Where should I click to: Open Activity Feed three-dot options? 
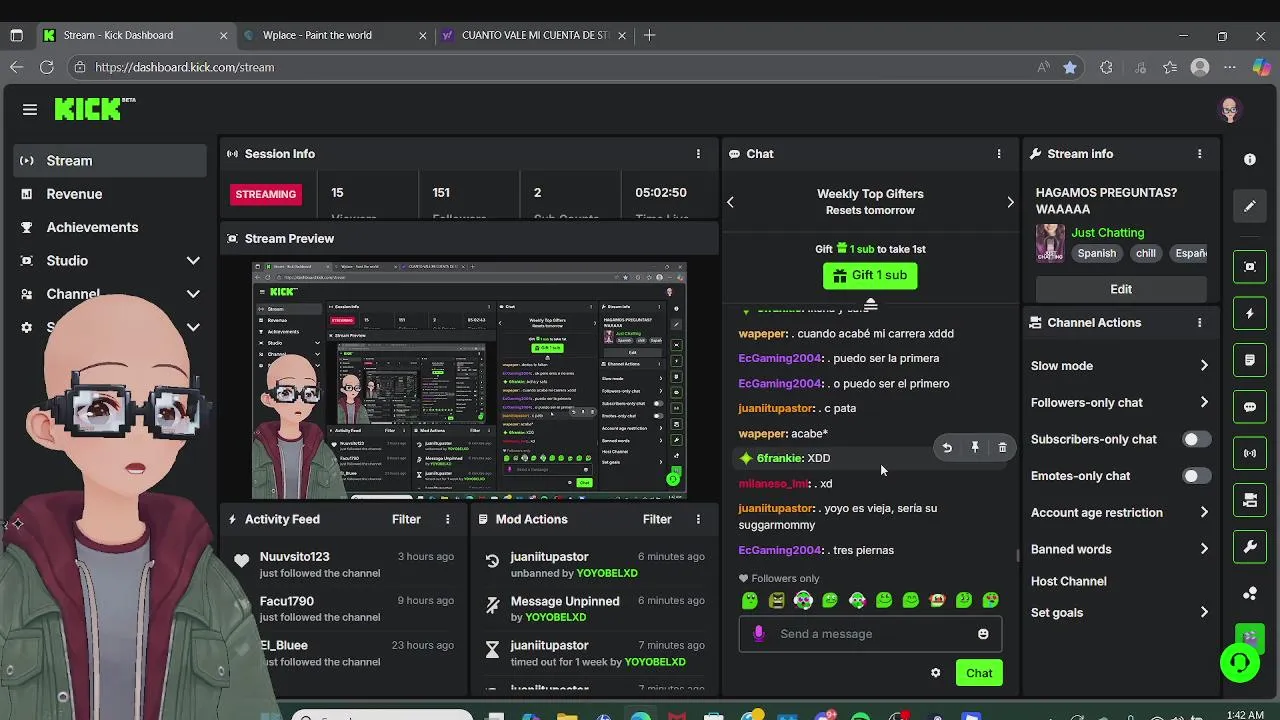(447, 519)
